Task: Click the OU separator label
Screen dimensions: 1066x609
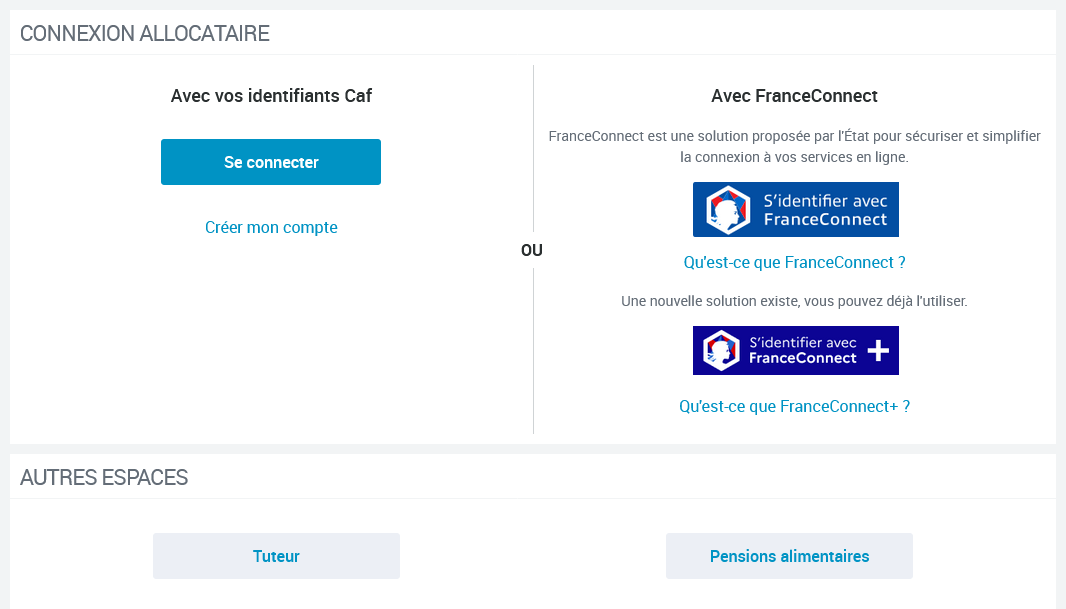Action: (532, 250)
